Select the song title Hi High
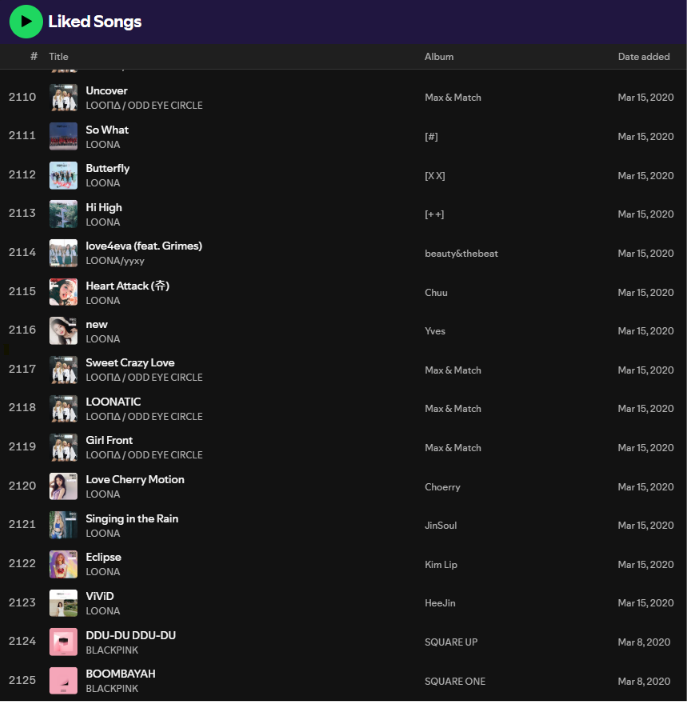 click(104, 208)
